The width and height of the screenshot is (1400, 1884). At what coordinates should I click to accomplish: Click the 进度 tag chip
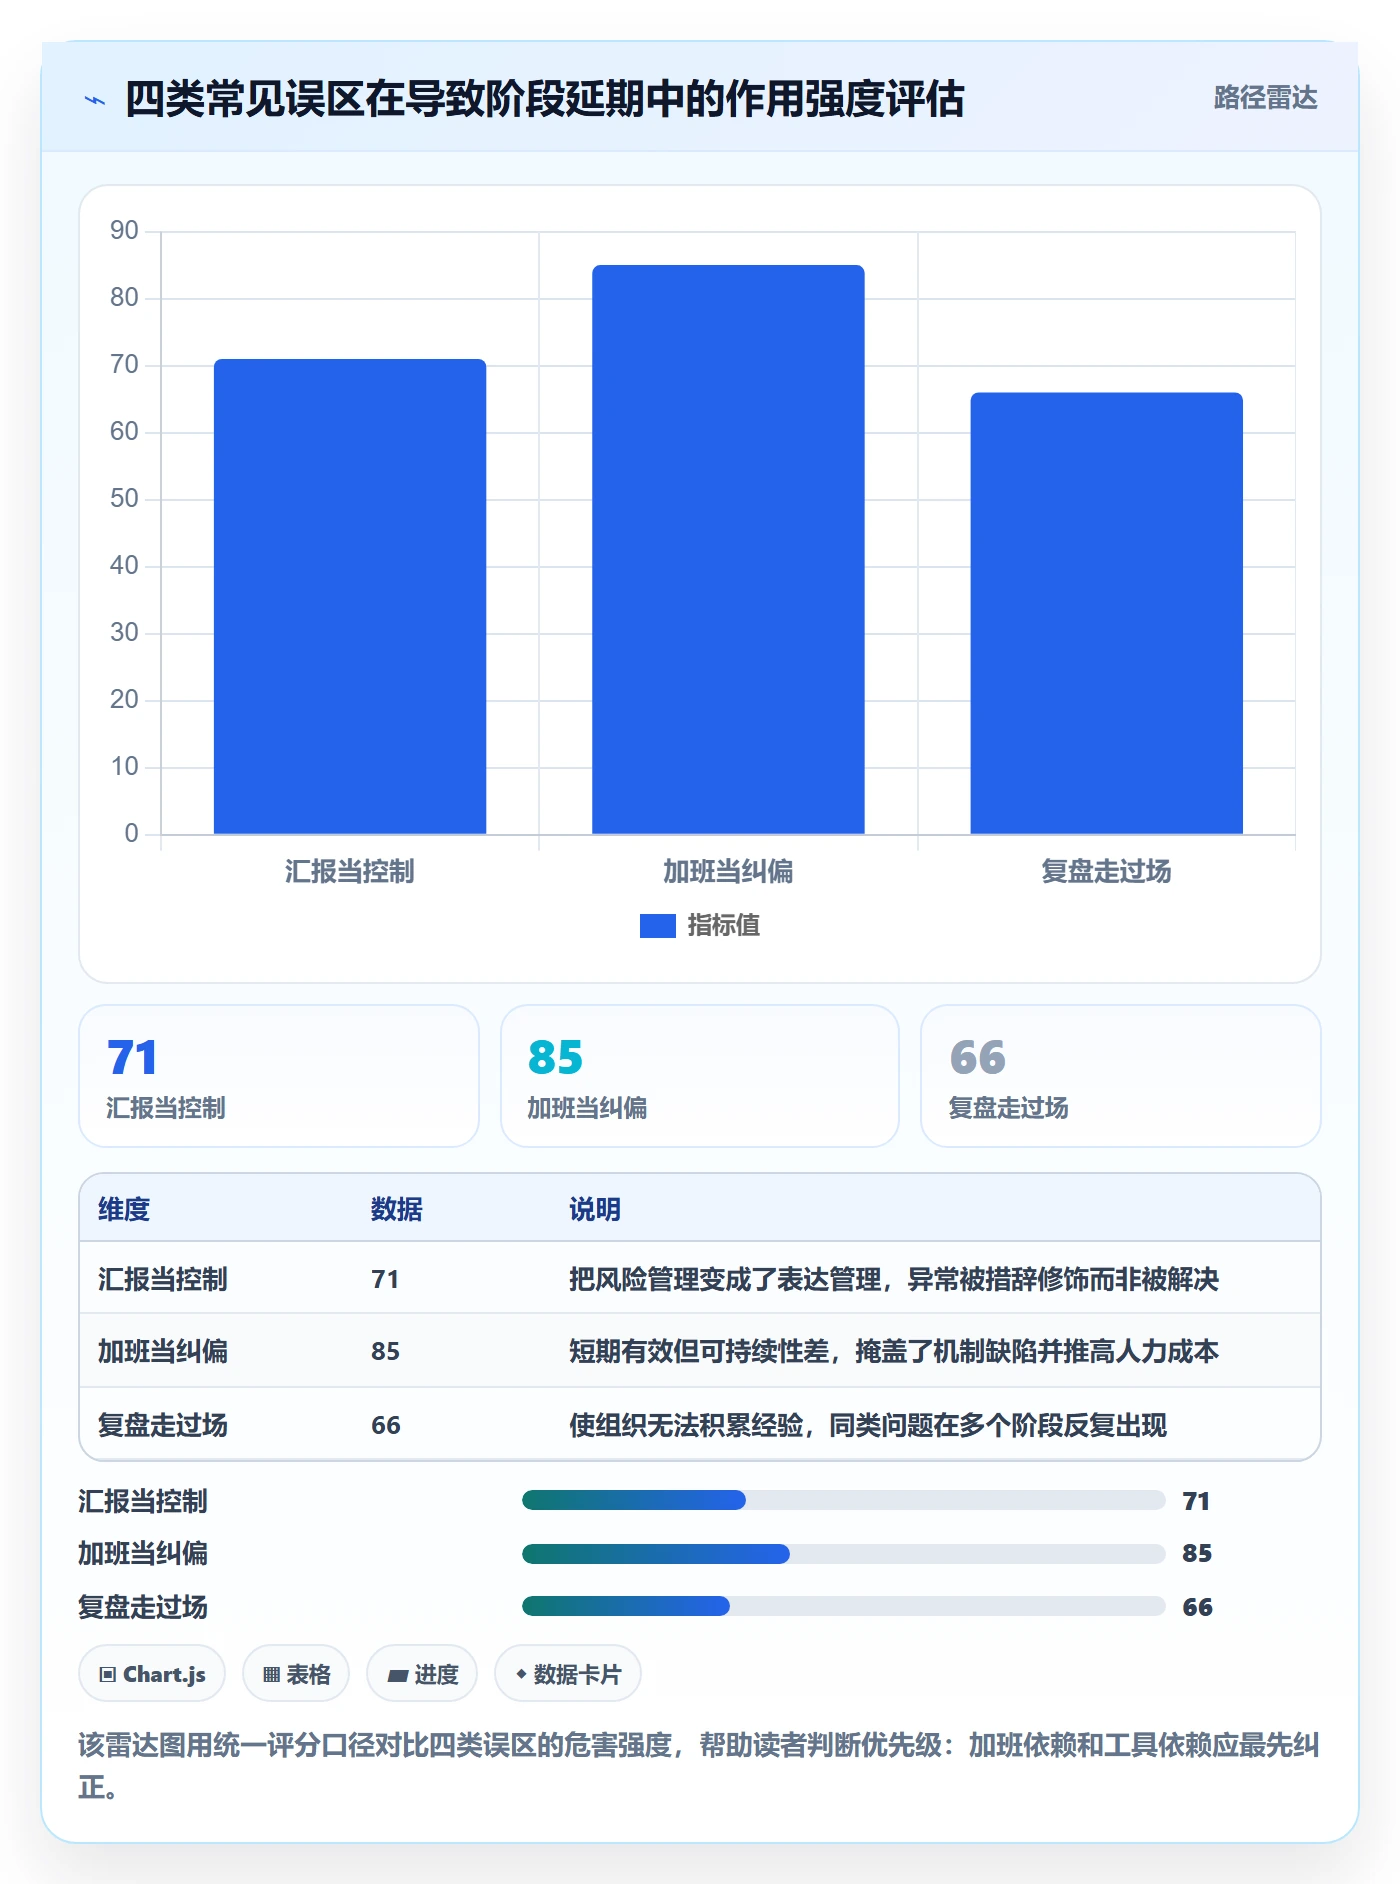422,1673
